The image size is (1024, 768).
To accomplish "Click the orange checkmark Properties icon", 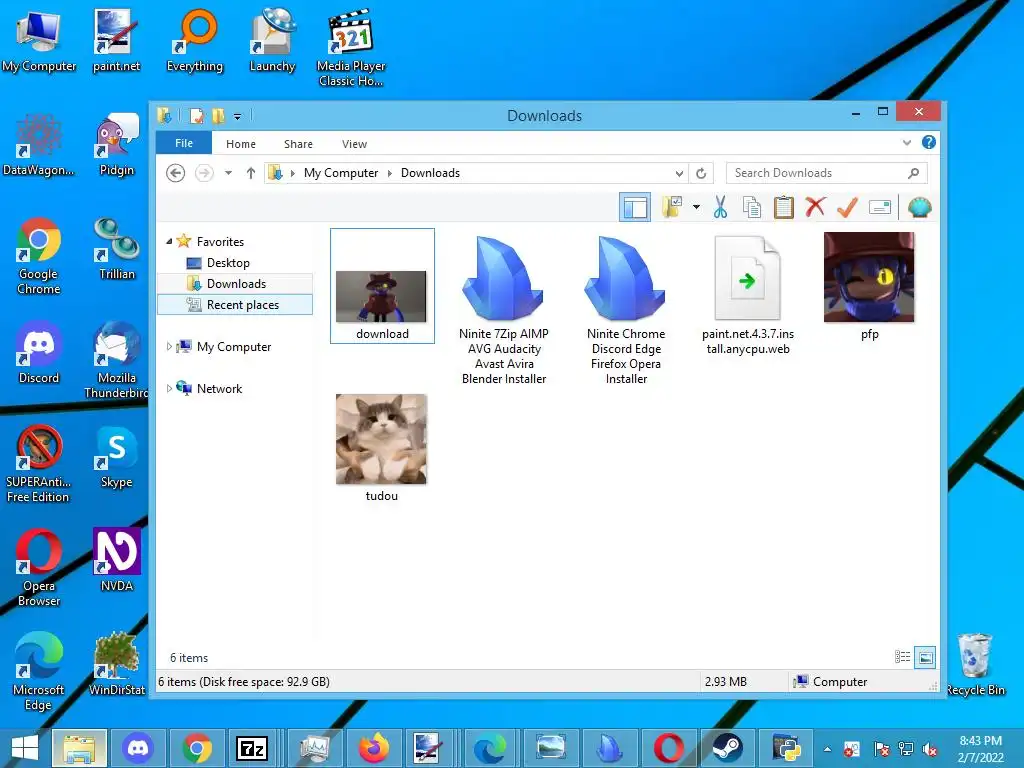I will point(847,208).
